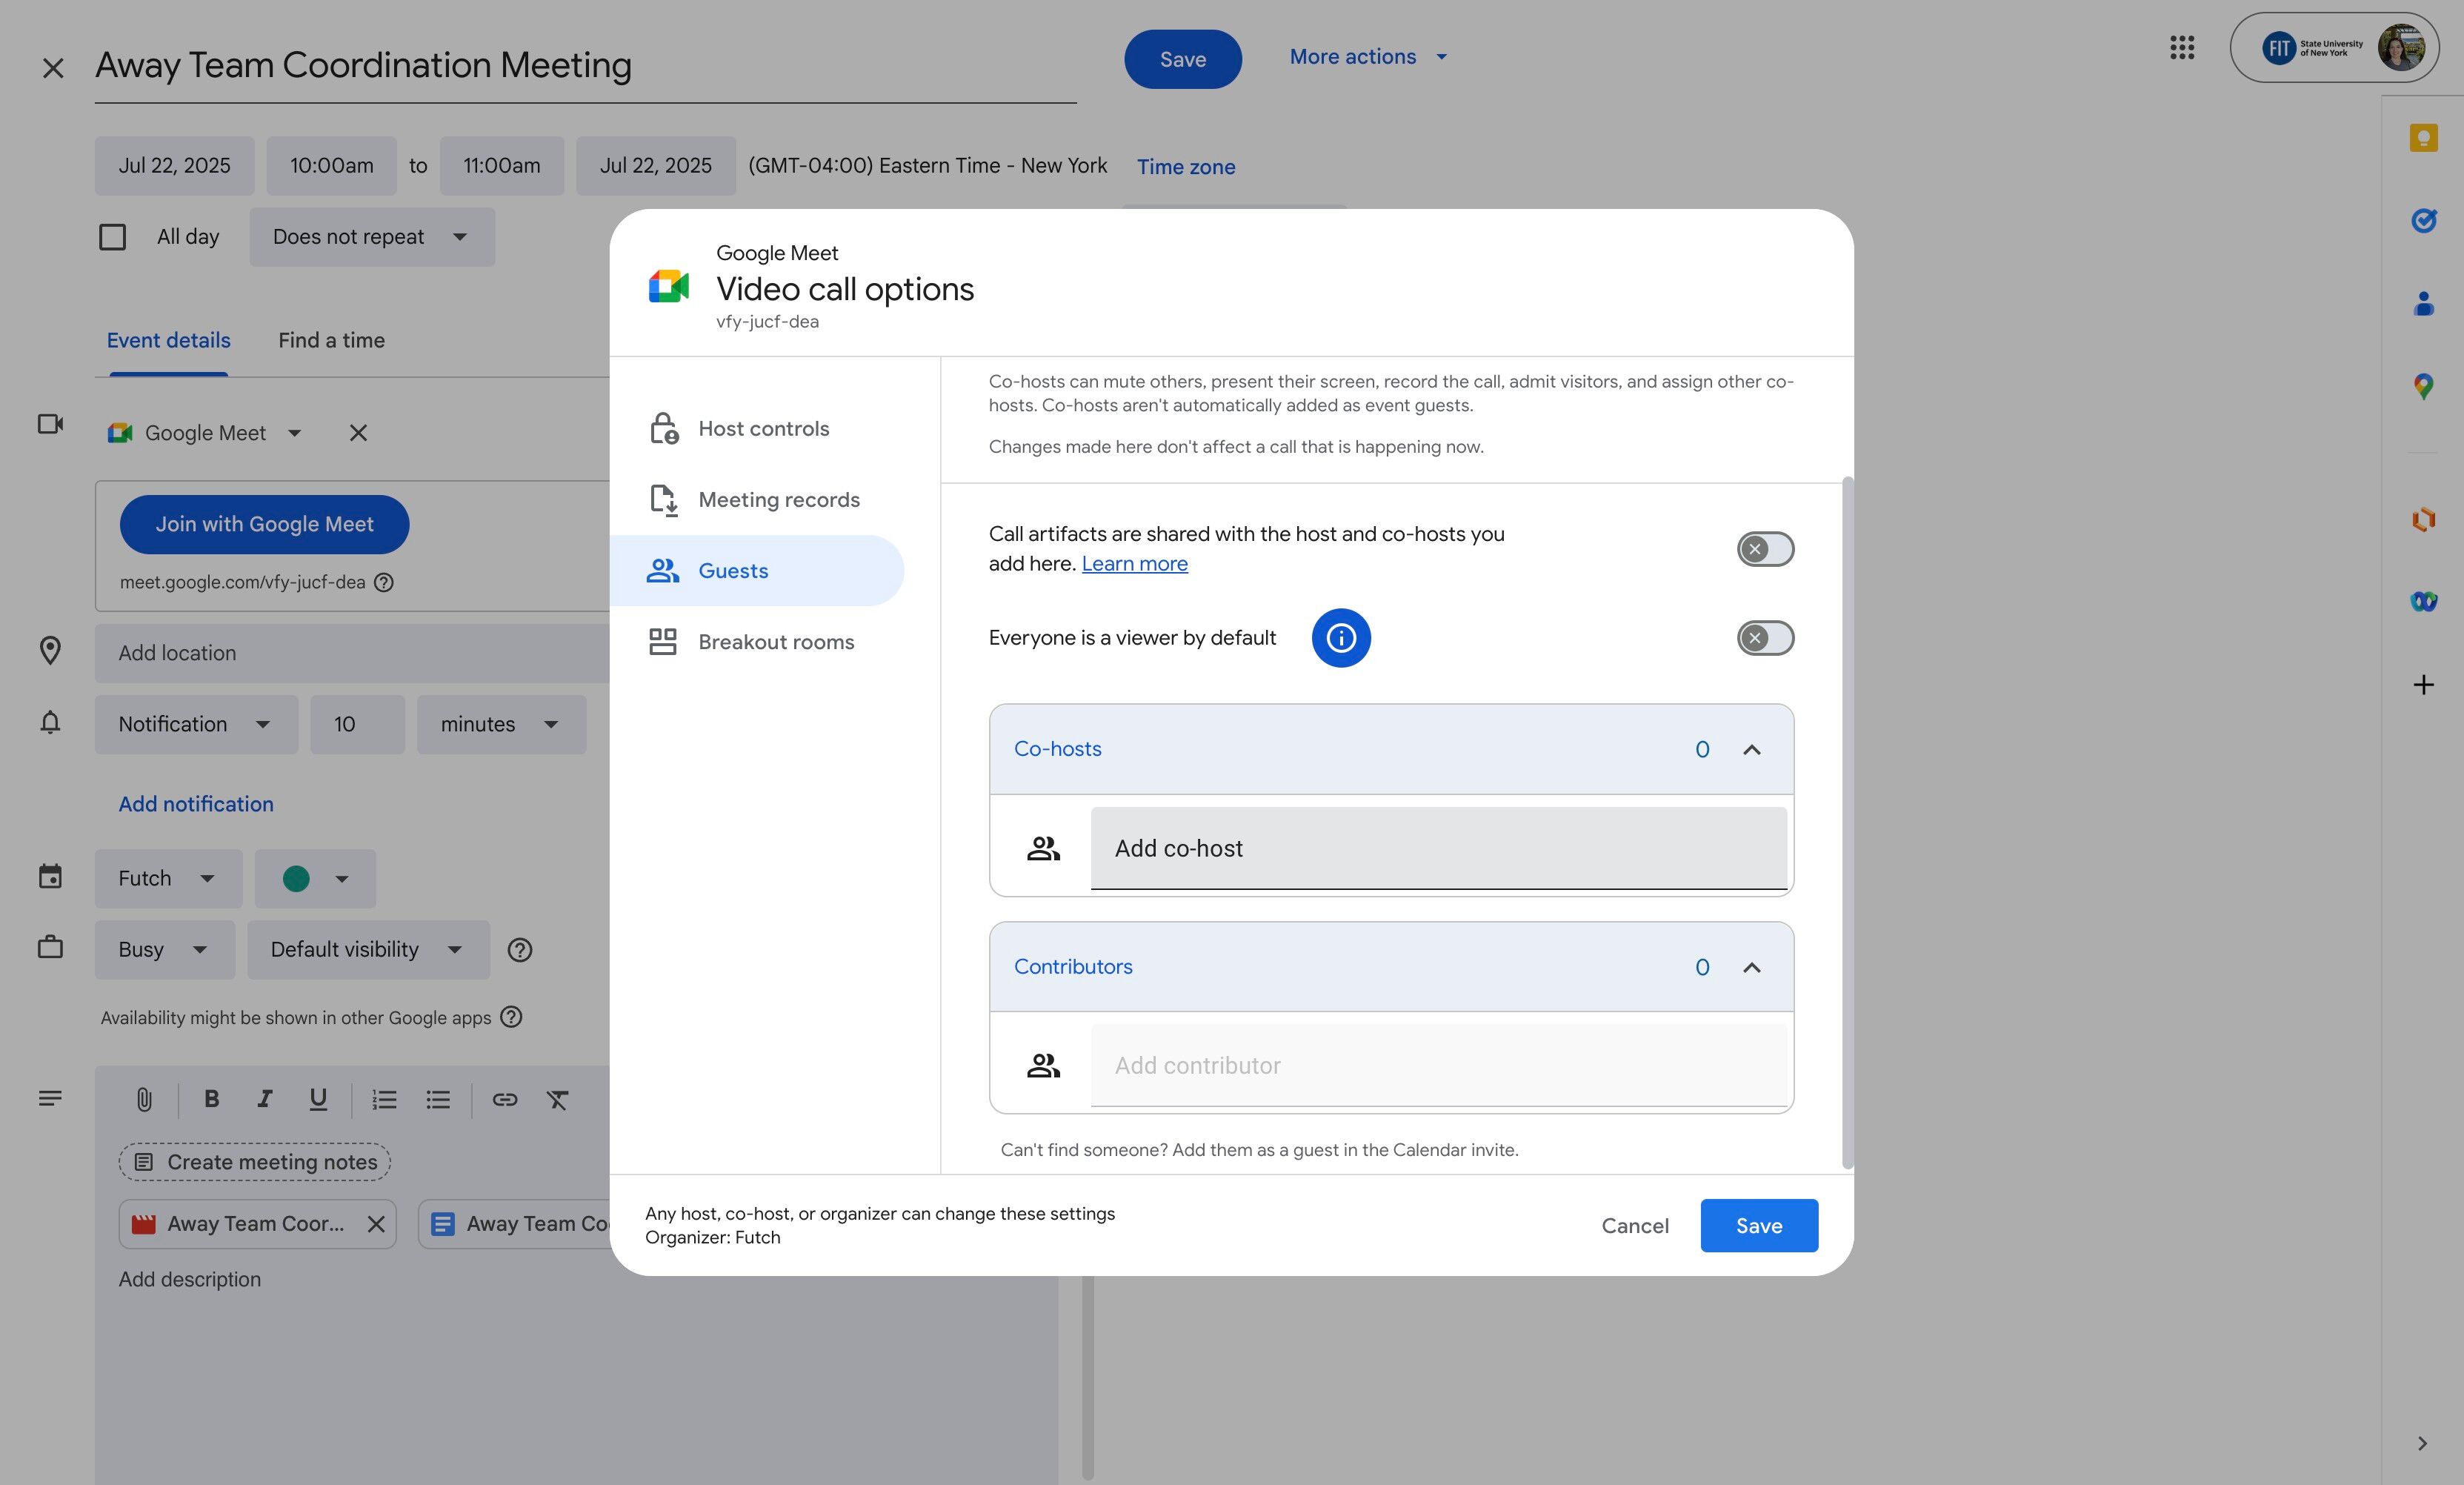Enable Everyone is a viewer by default

pyautogui.click(x=1765, y=638)
